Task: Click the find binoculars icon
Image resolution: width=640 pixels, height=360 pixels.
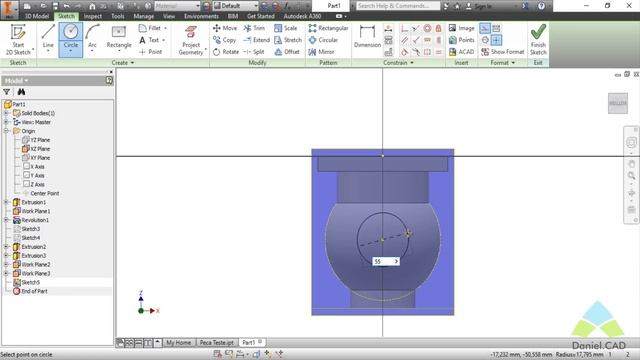Action: pyautogui.click(x=21, y=92)
